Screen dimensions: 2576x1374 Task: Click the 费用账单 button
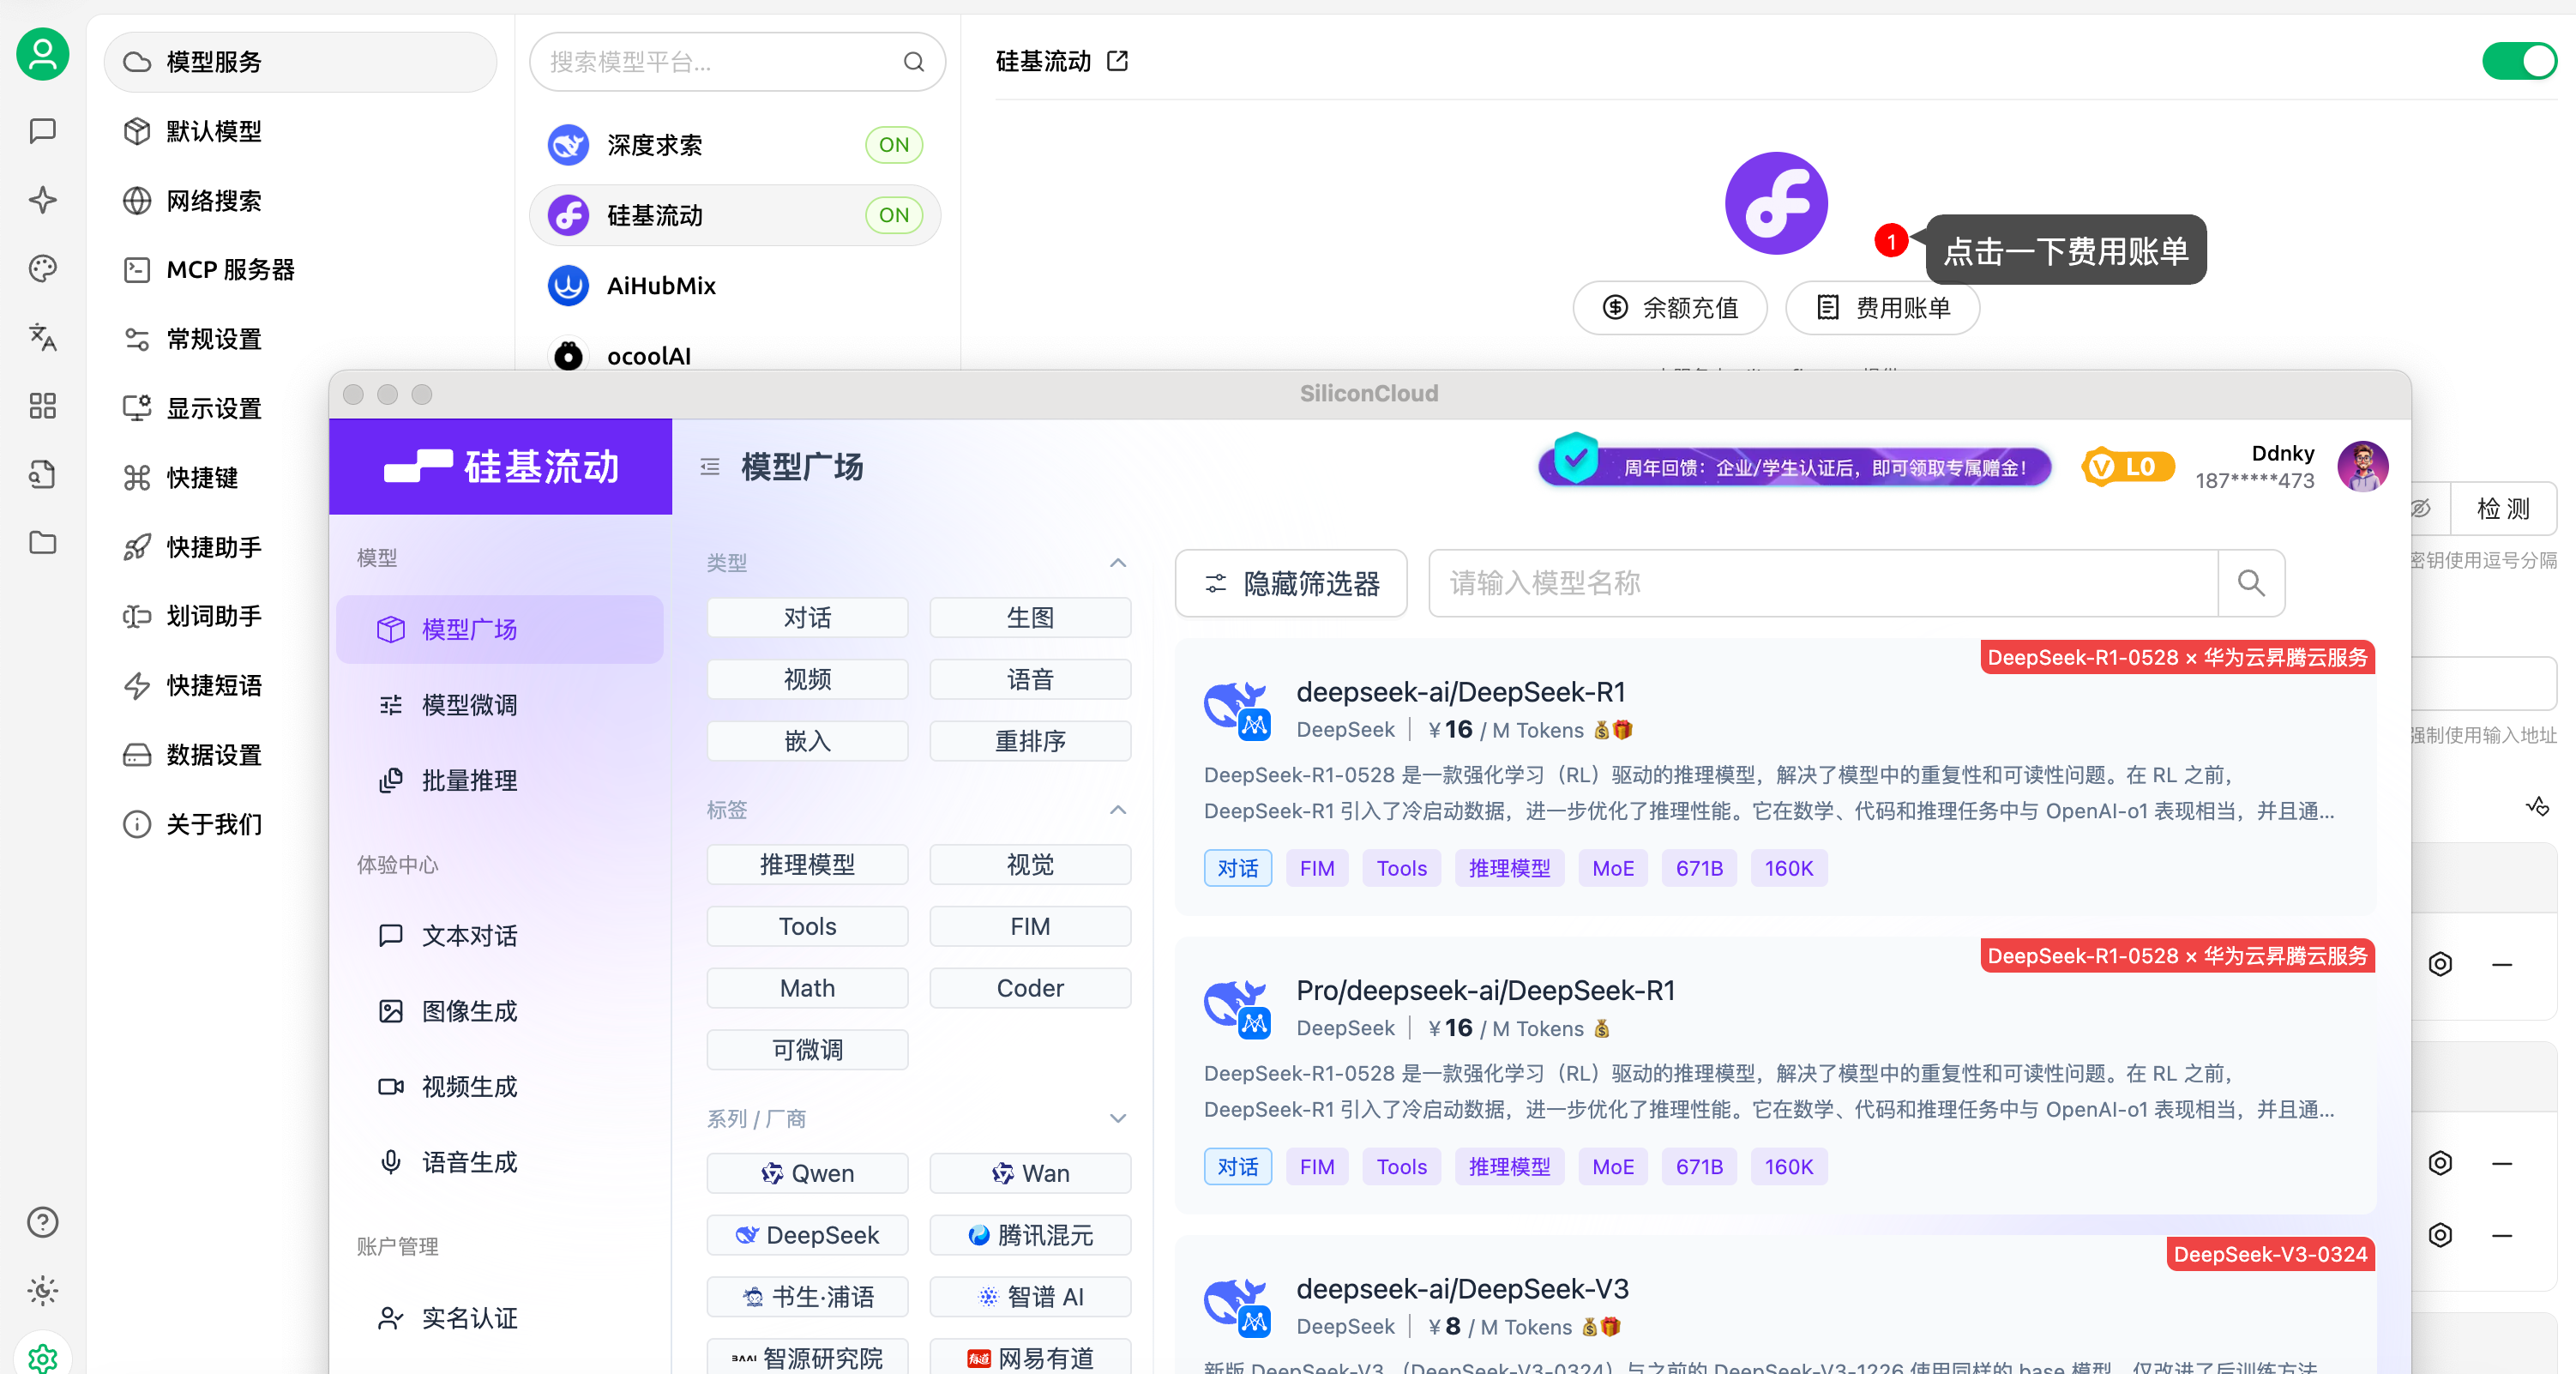click(1882, 308)
